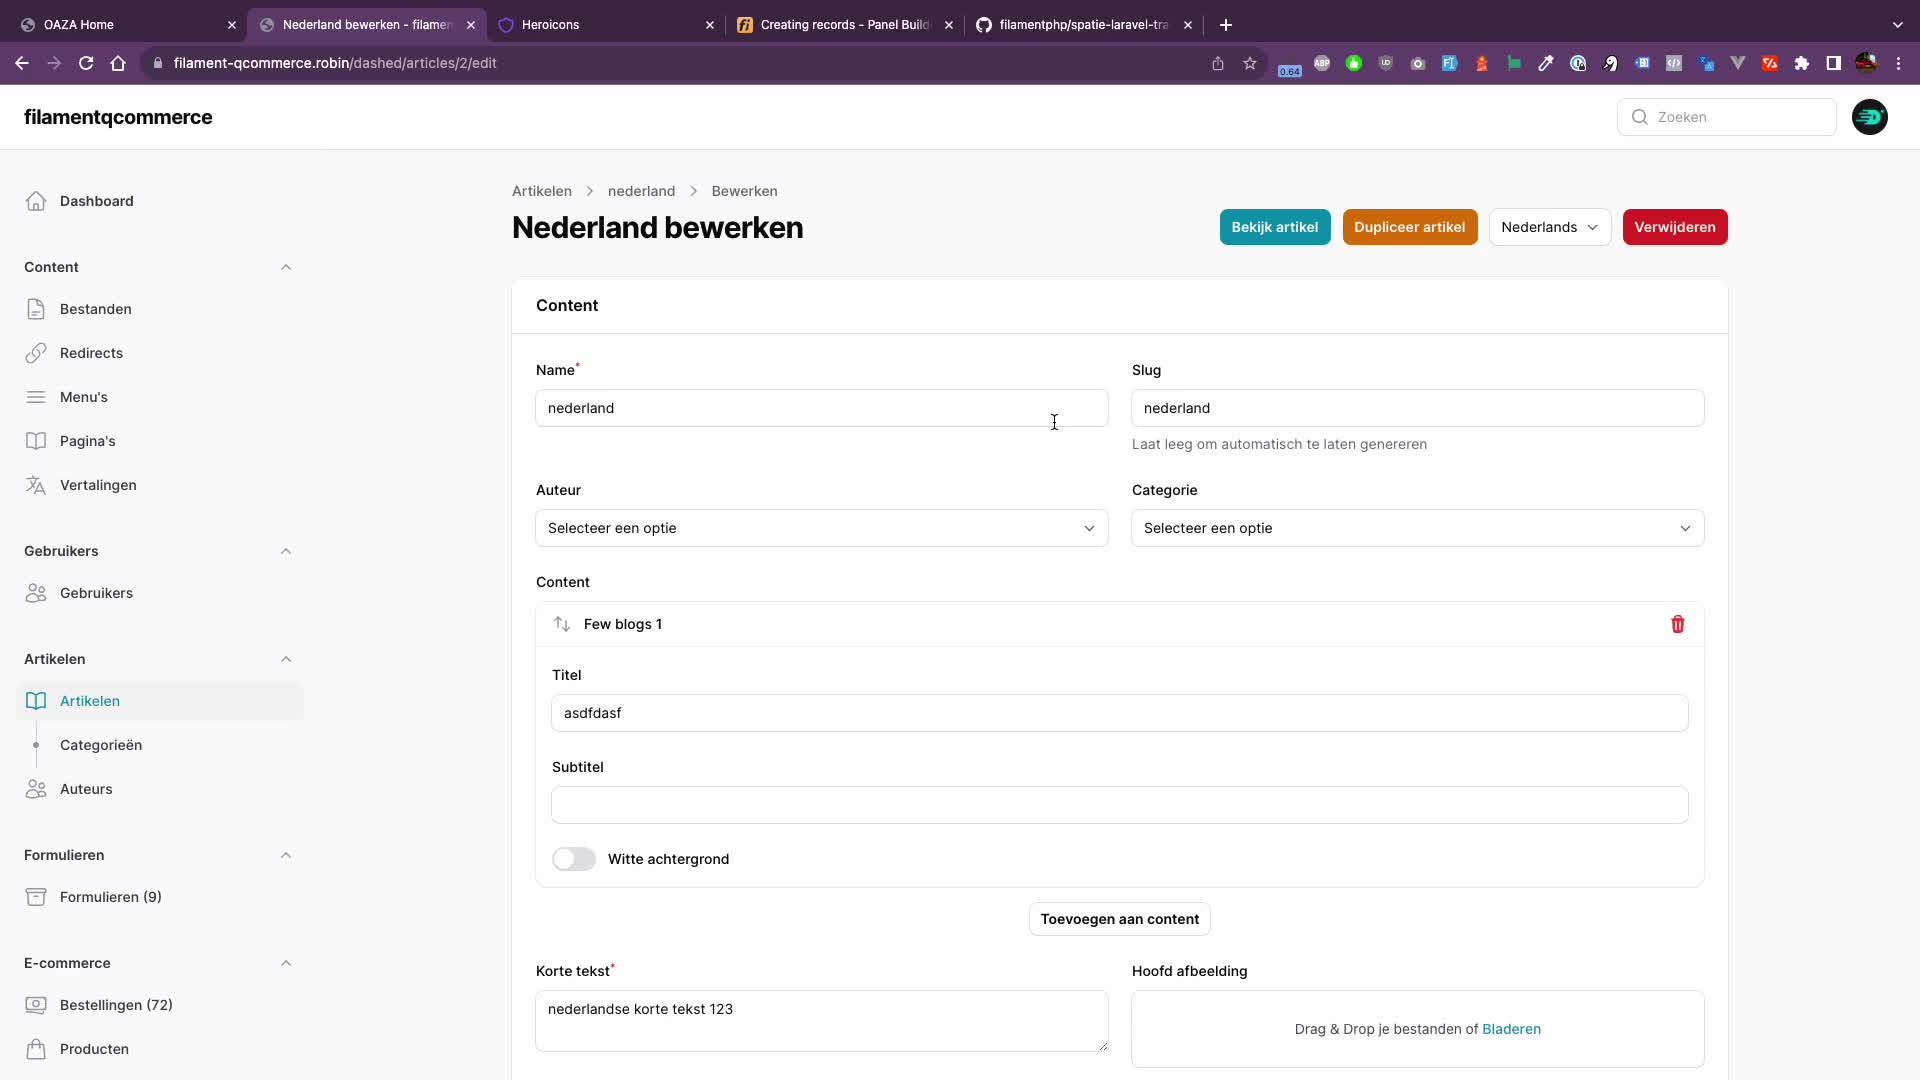The width and height of the screenshot is (1920, 1080).
Task: Click the Dashboard home icon
Action: 36,201
